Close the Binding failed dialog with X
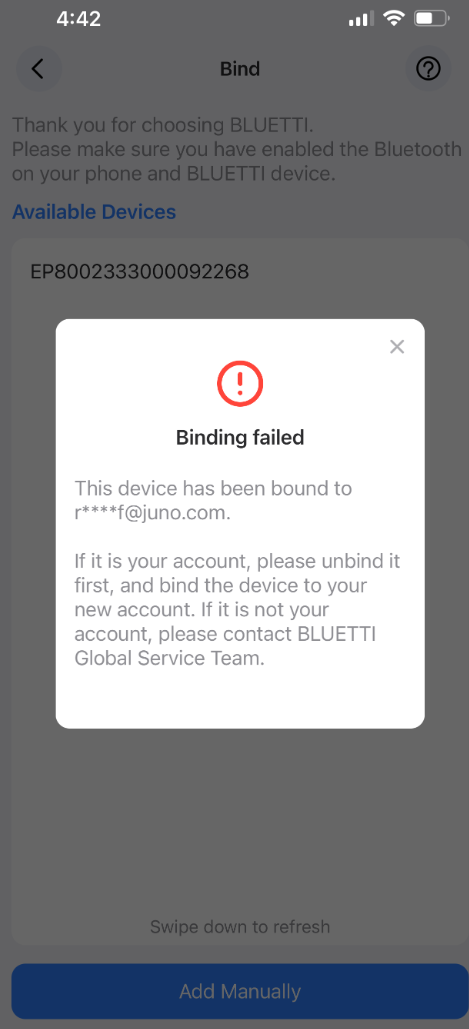 coord(397,346)
